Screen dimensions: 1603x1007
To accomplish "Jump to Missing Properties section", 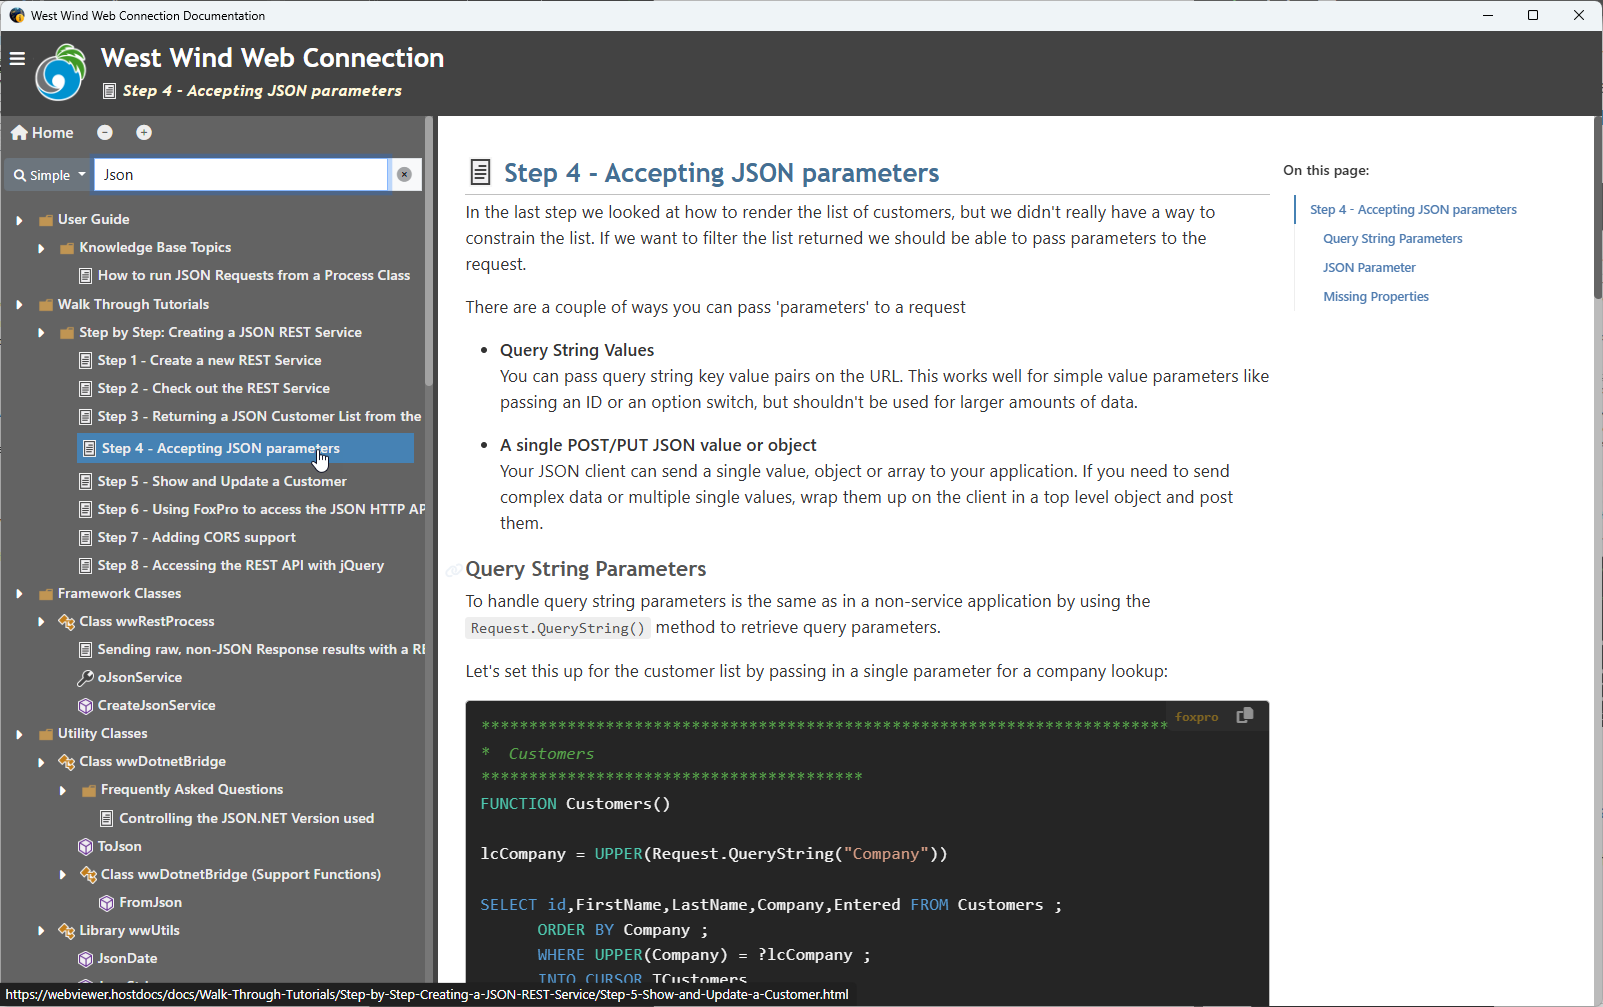I will [1375, 297].
